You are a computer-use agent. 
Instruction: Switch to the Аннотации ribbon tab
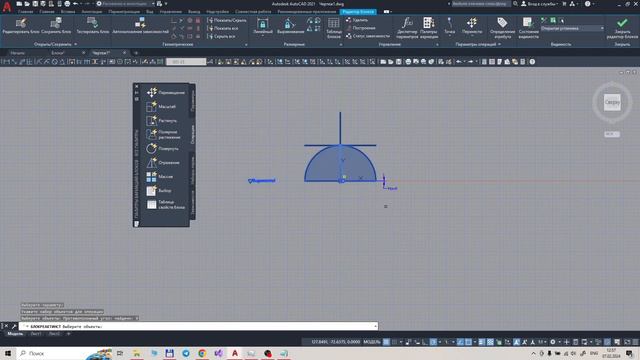click(92, 12)
